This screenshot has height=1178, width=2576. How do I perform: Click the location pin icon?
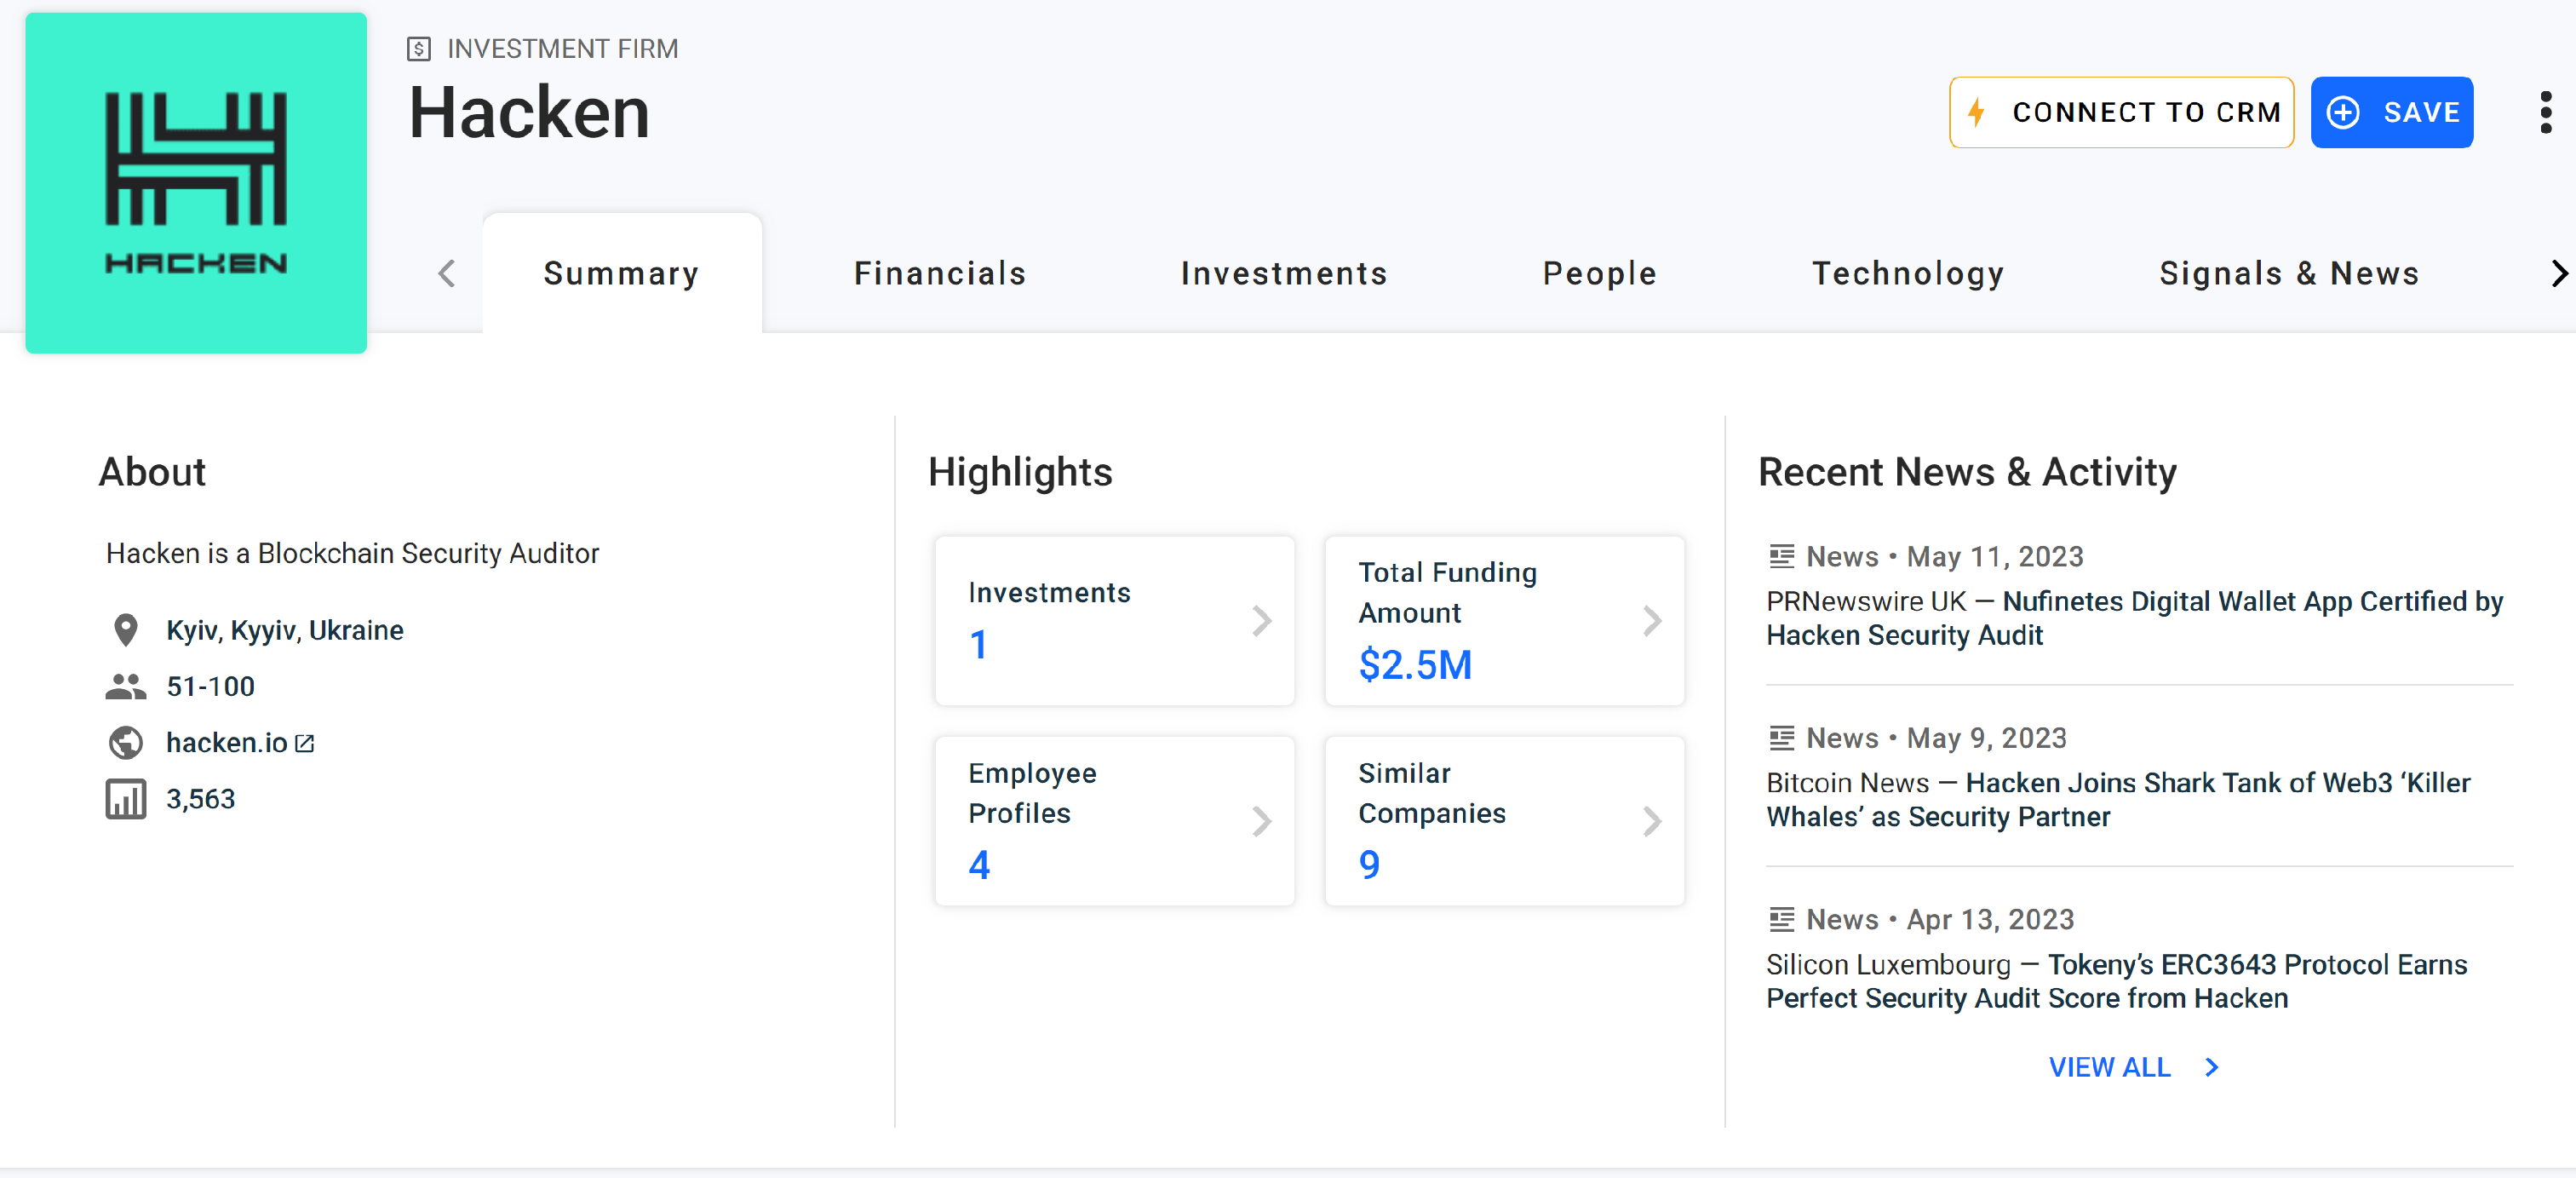click(126, 630)
